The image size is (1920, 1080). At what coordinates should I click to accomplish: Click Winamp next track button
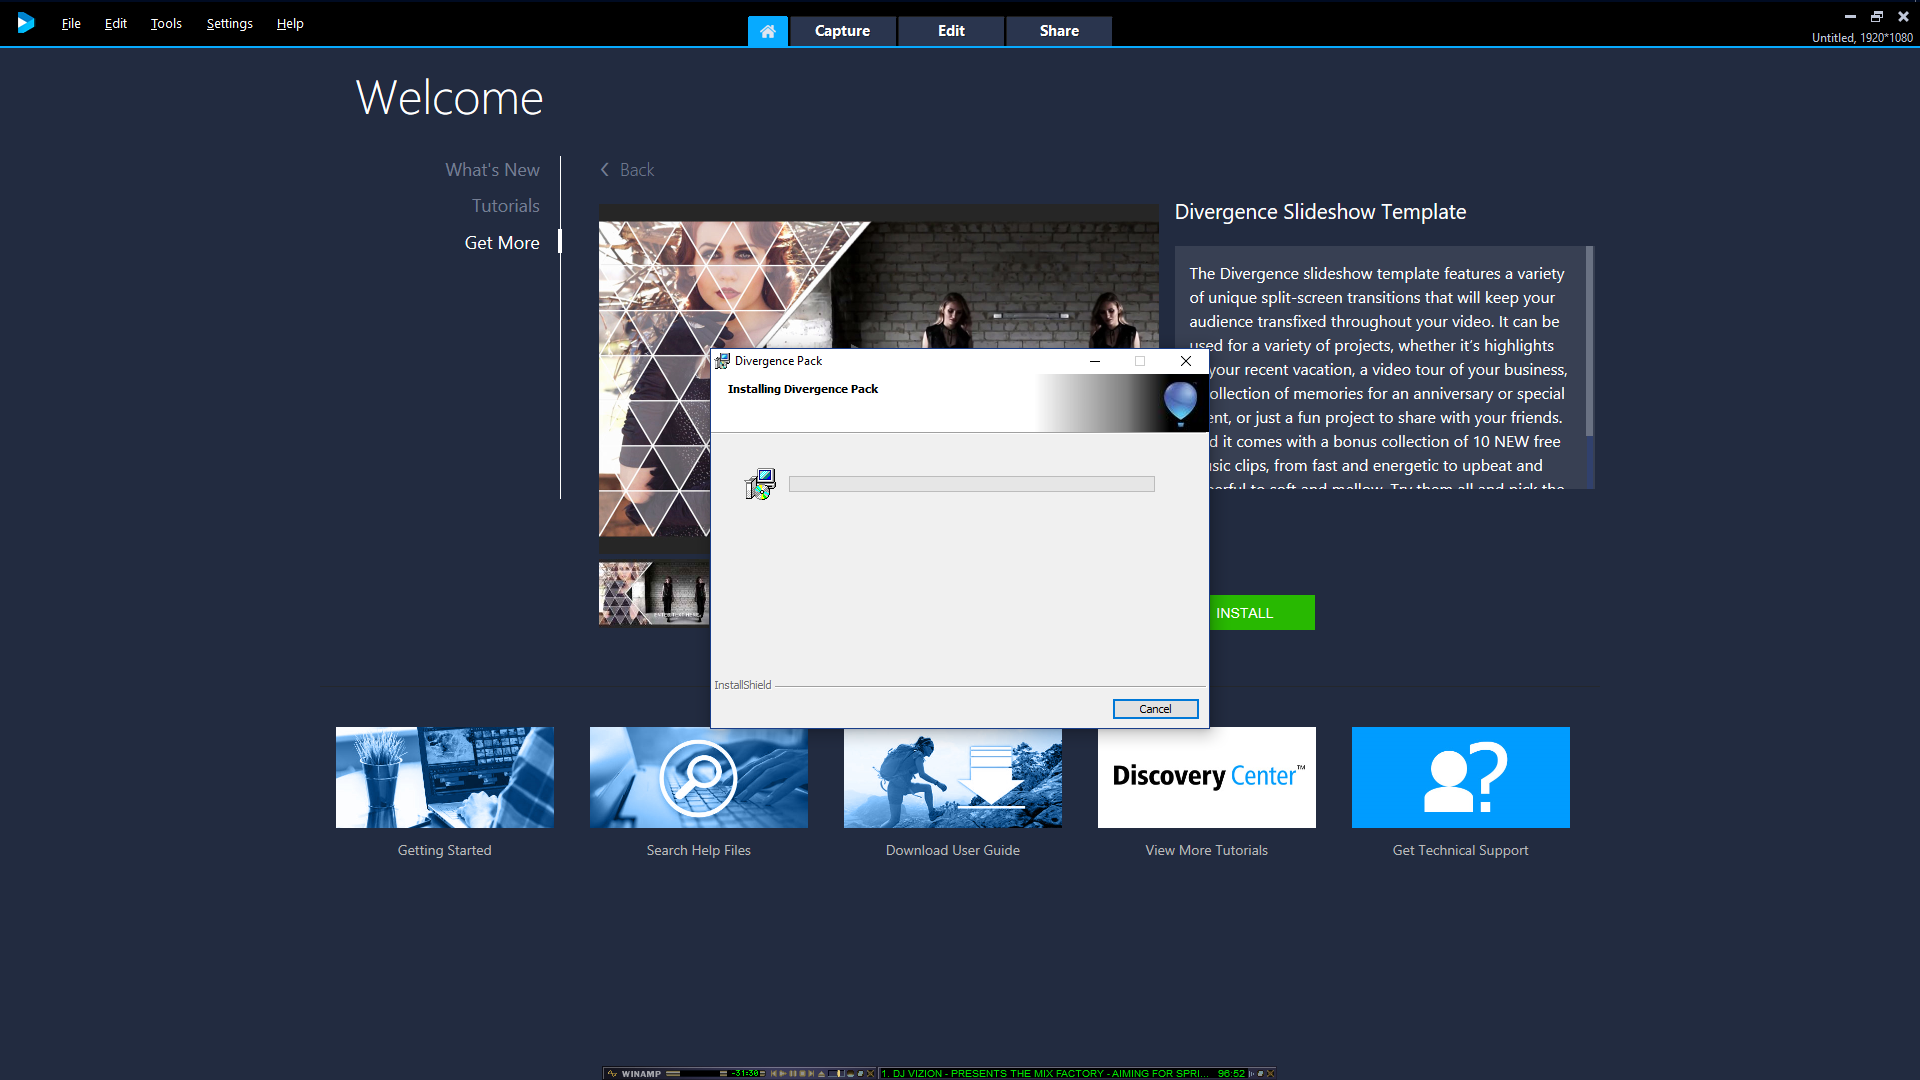(x=811, y=1073)
